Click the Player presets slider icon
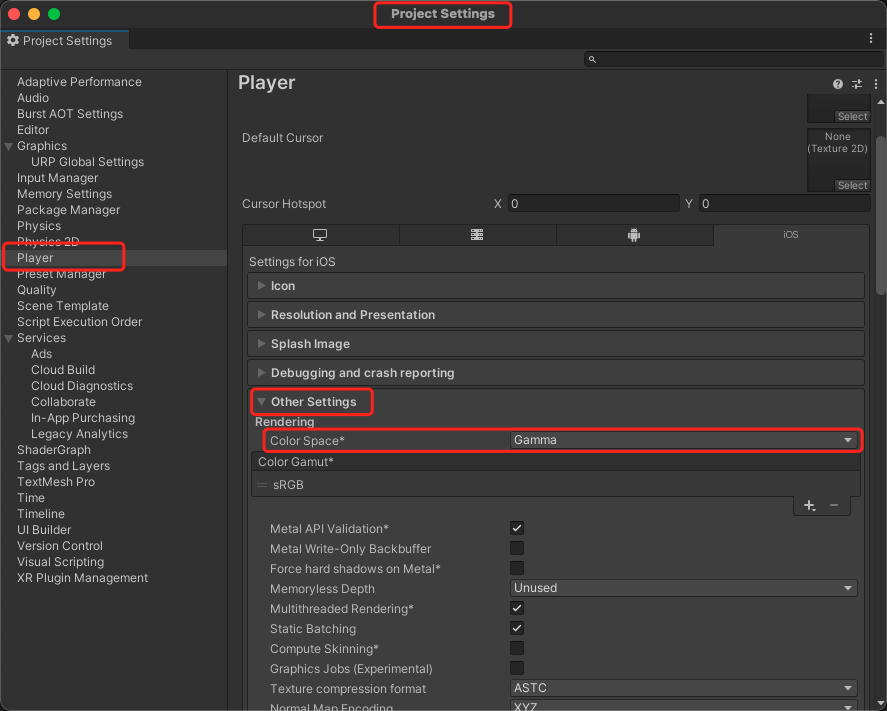The width and height of the screenshot is (887, 711). (857, 84)
